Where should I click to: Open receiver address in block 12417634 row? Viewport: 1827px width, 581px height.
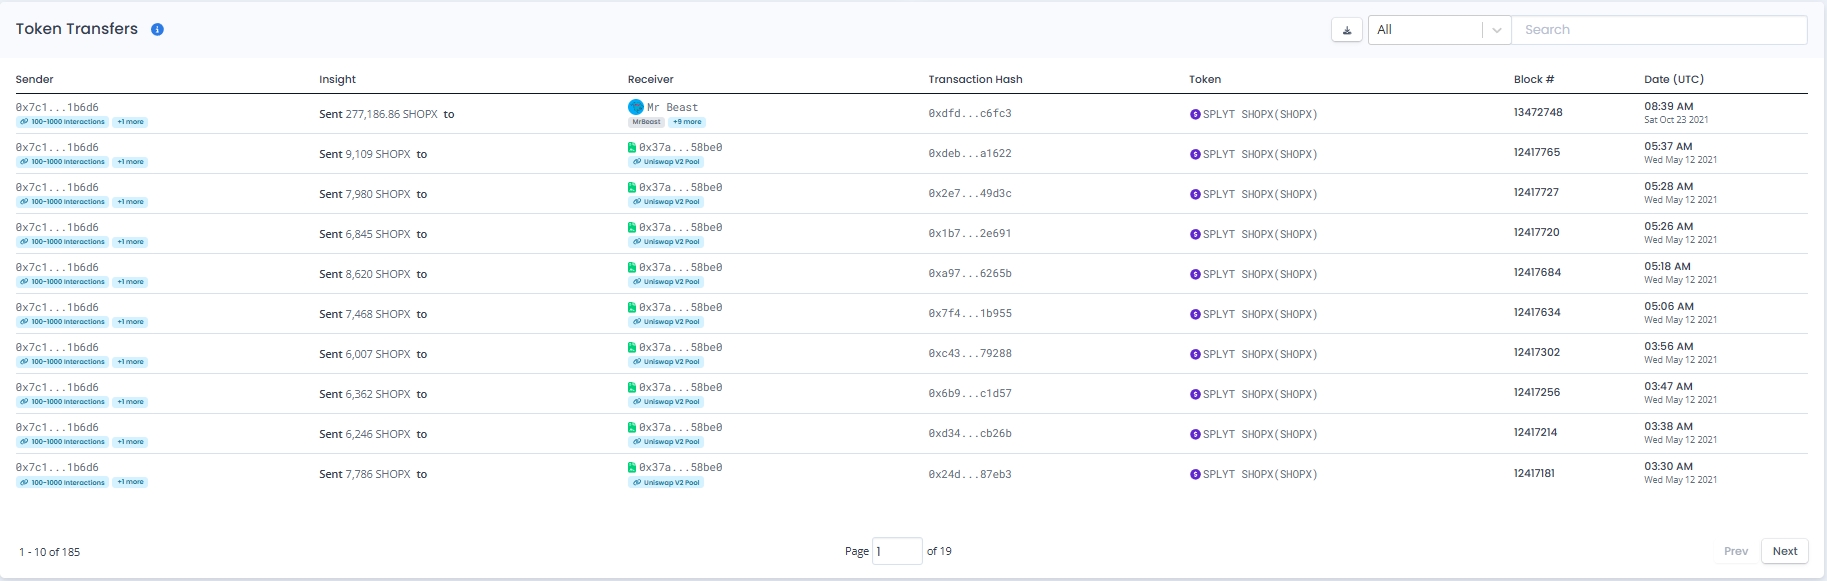point(680,307)
